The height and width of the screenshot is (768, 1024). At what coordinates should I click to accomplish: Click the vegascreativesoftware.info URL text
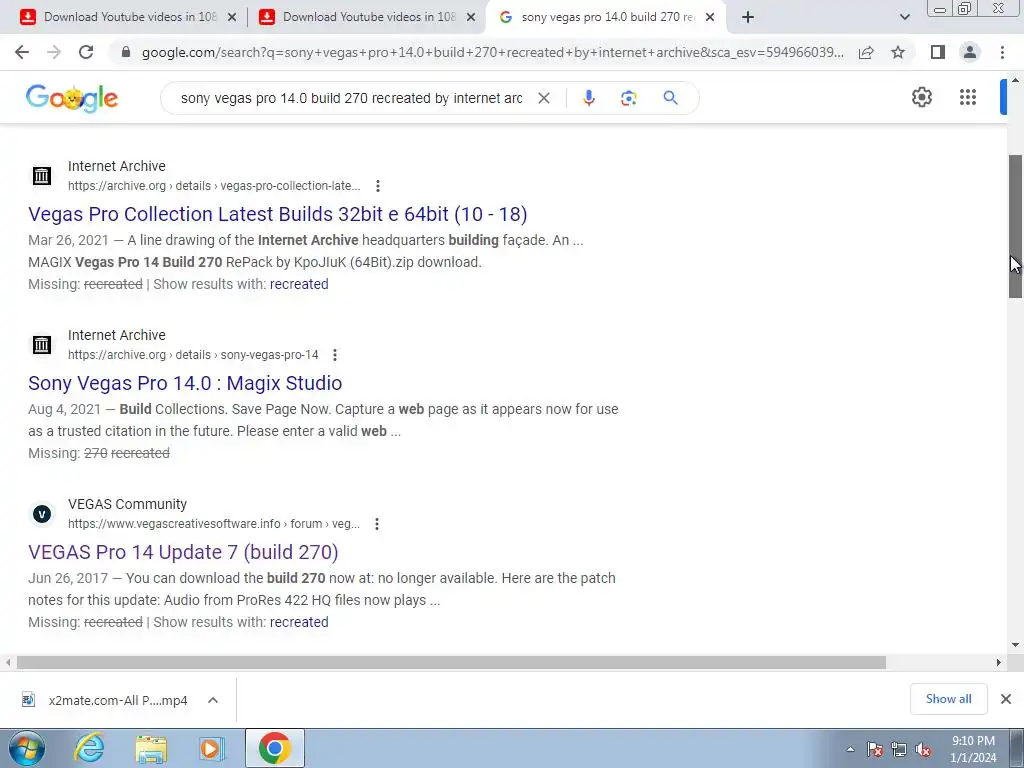(214, 524)
